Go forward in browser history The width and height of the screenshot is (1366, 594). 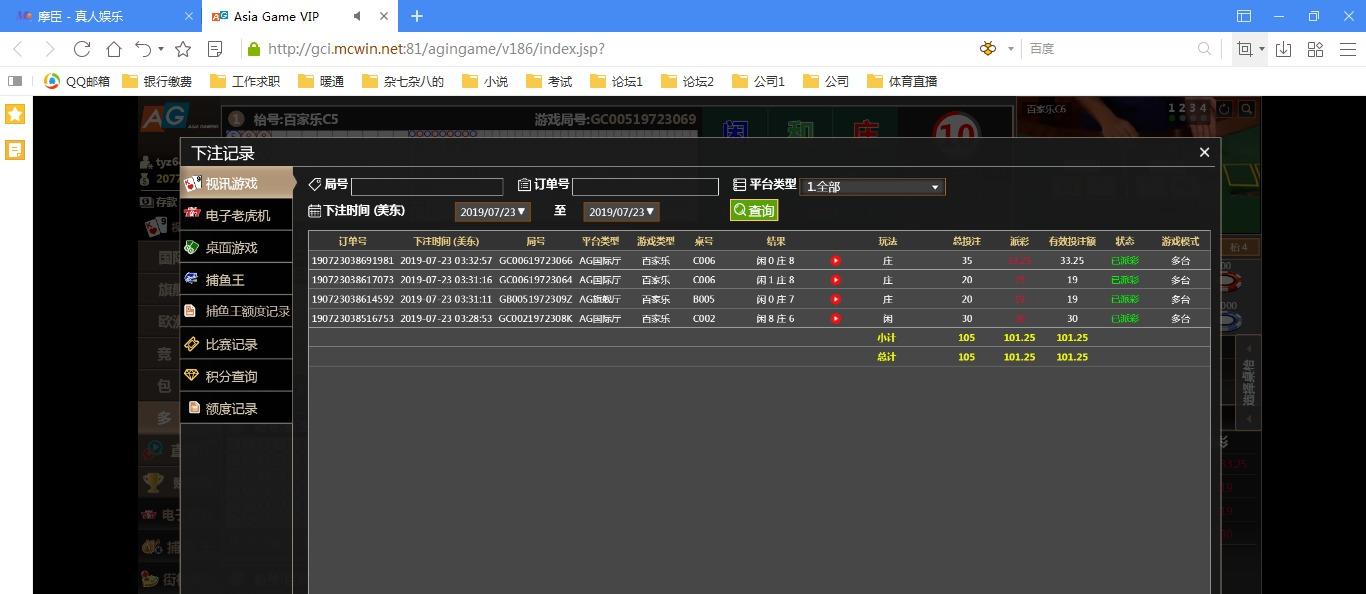50,49
